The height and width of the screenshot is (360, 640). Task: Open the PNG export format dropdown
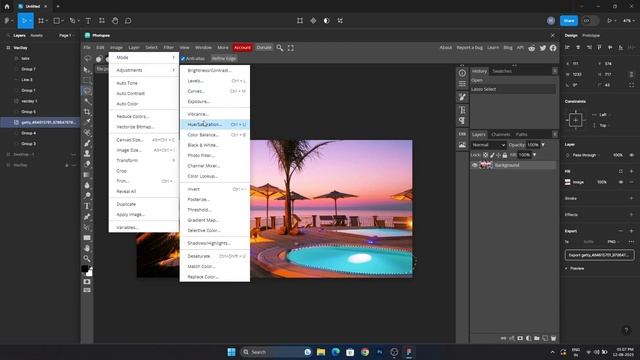(613, 242)
